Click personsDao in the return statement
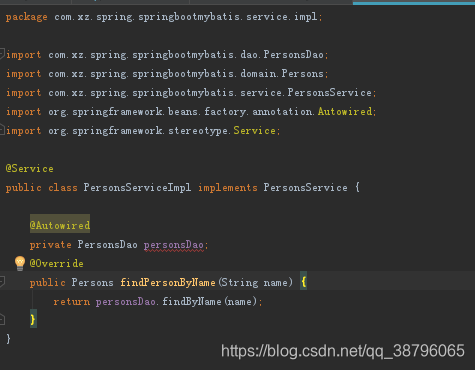This screenshot has height=370, width=475. (x=126, y=302)
